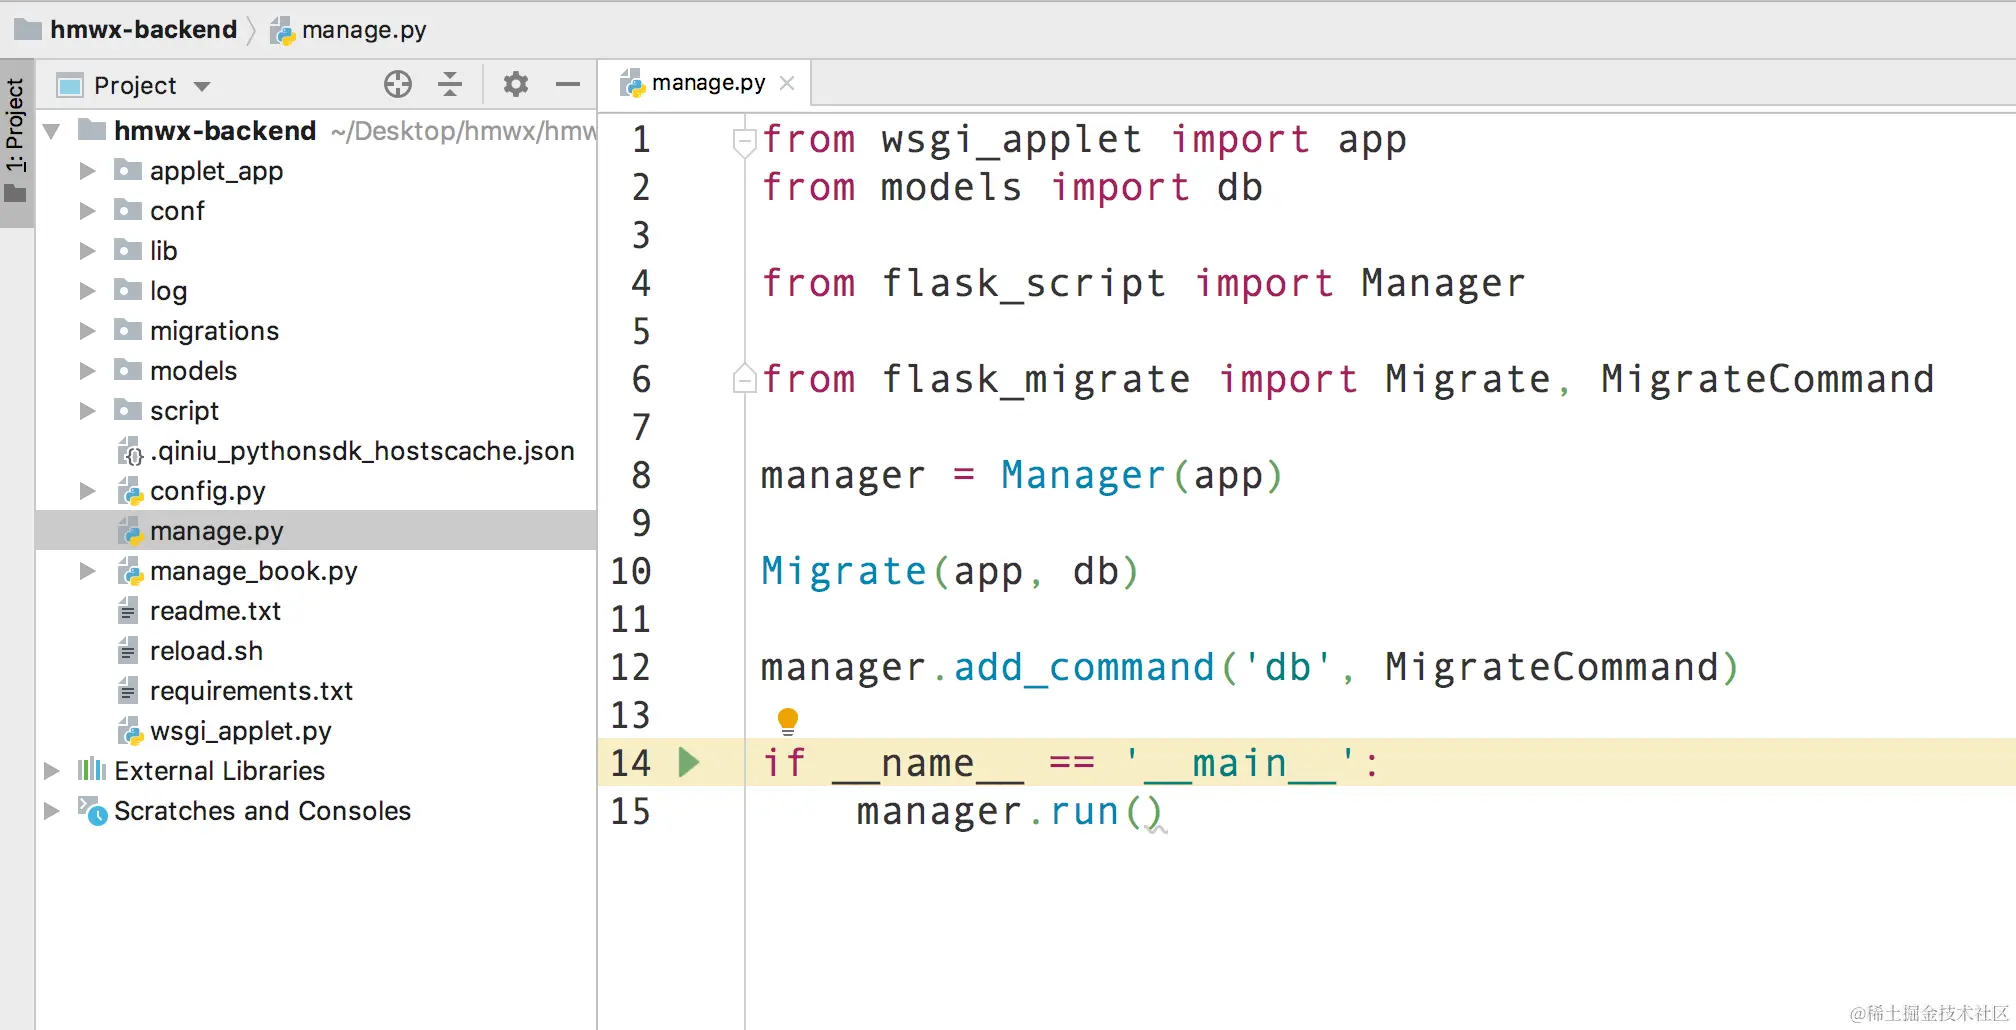
Task: Click the migrations folder icon
Action: pyautogui.click(x=128, y=331)
